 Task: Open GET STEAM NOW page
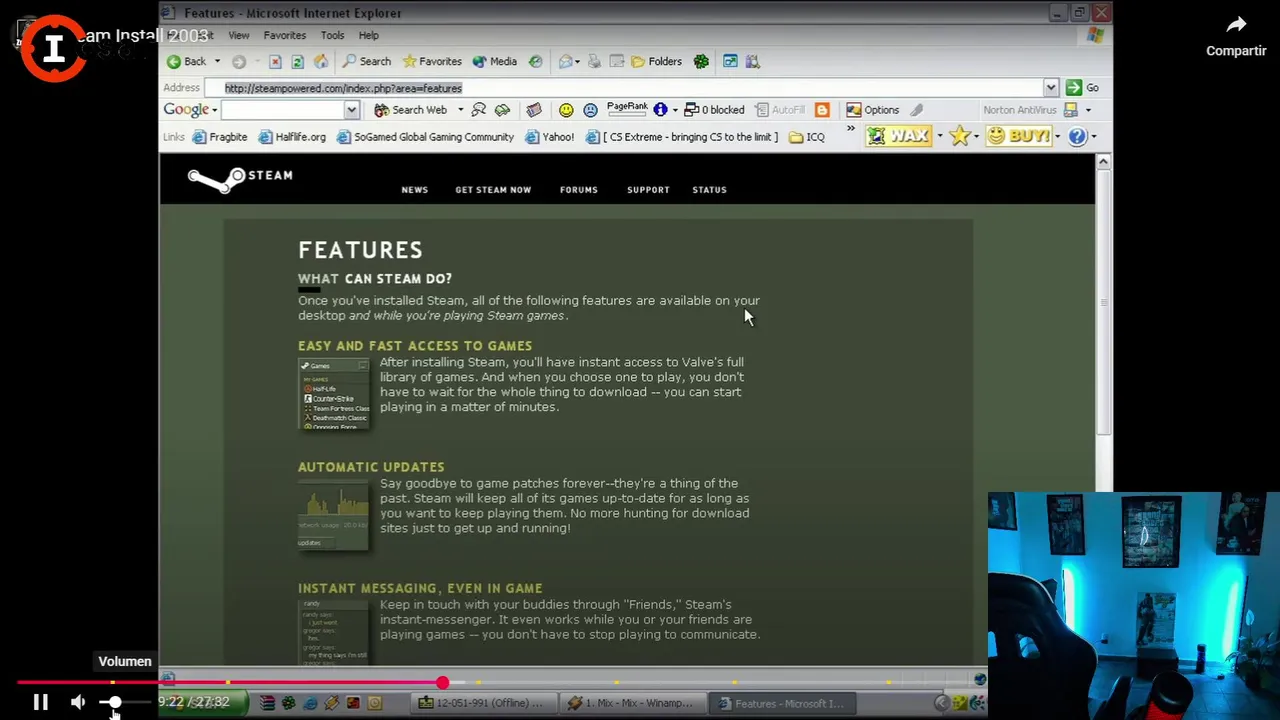(x=493, y=190)
